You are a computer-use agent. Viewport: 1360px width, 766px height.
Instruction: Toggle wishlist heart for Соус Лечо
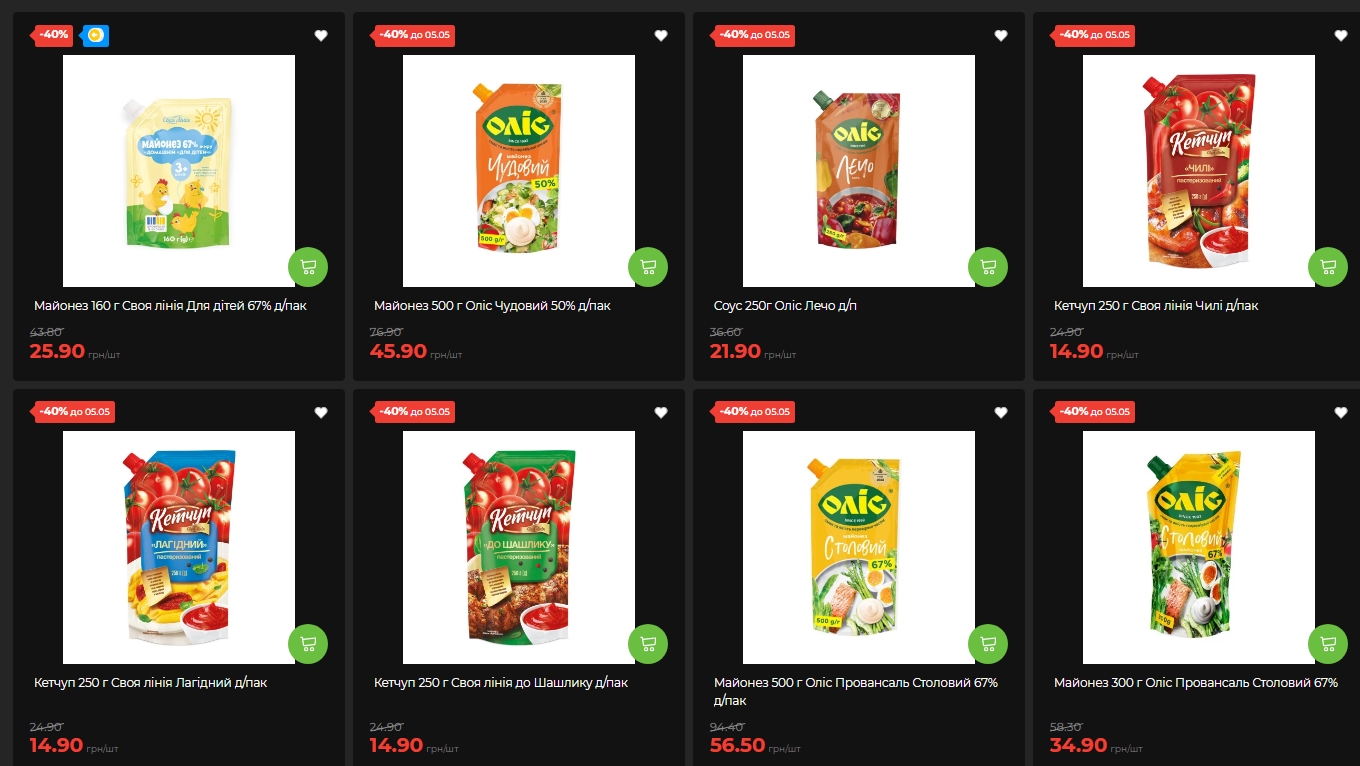pos(1001,36)
